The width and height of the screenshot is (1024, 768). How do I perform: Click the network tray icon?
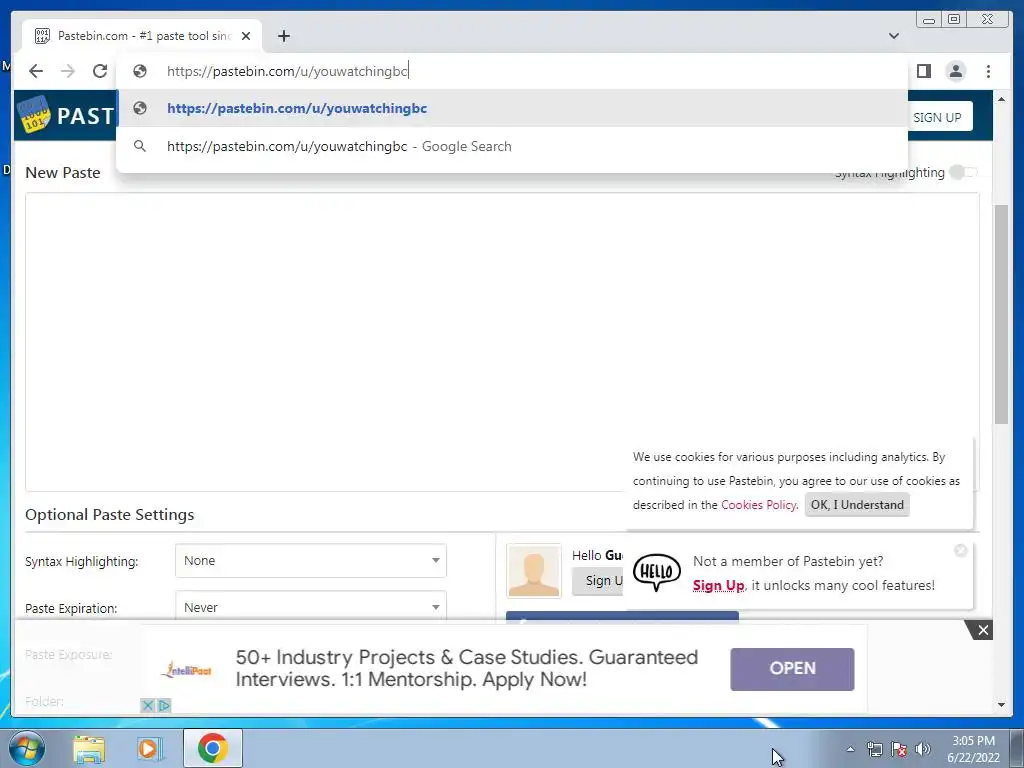(x=874, y=749)
